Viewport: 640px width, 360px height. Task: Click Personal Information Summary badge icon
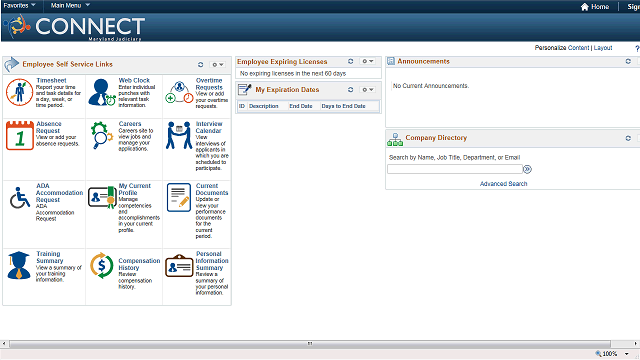pyautogui.click(x=179, y=265)
